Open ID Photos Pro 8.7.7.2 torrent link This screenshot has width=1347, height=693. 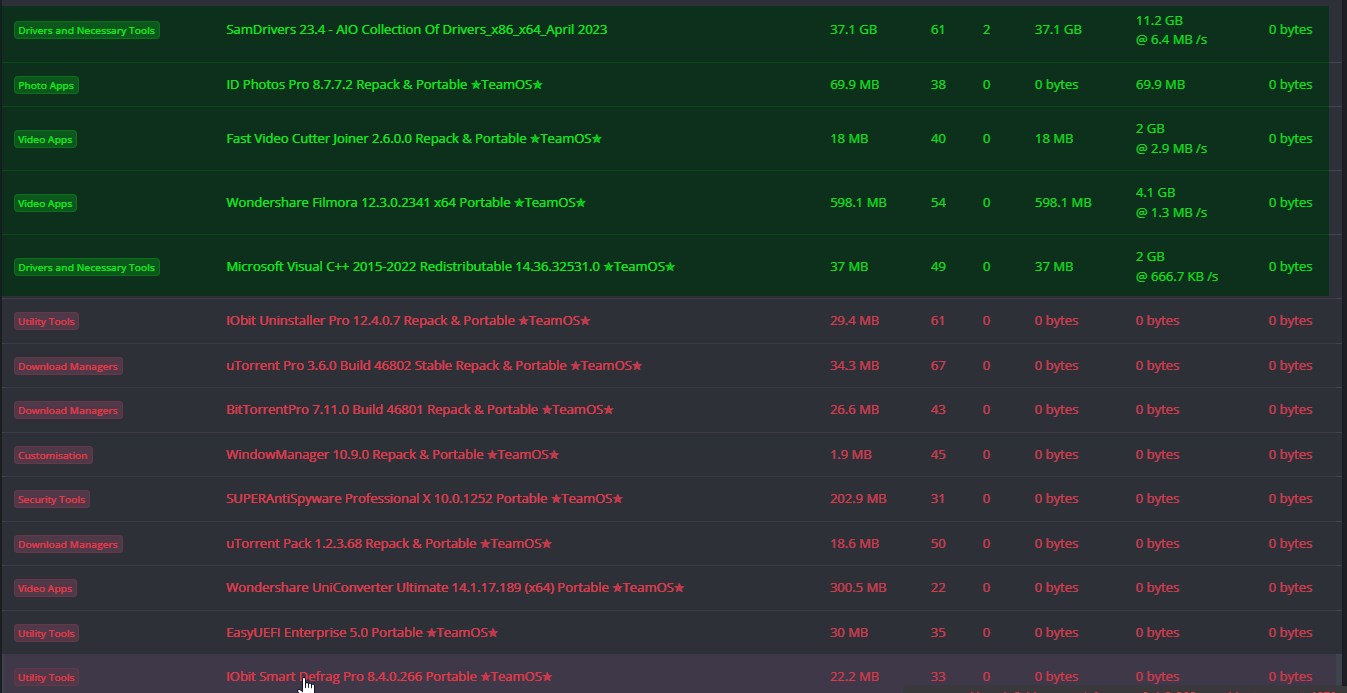(x=384, y=85)
